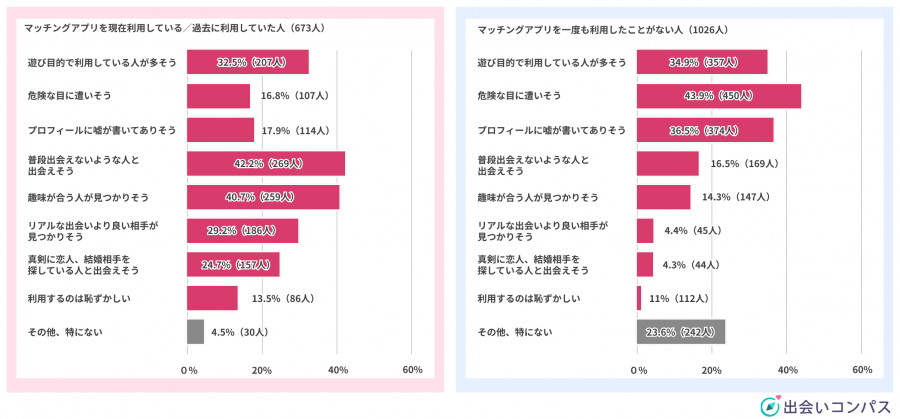900x419 pixels.
Task: Select the 29.2% (186人) bar
Action: click(x=243, y=231)
